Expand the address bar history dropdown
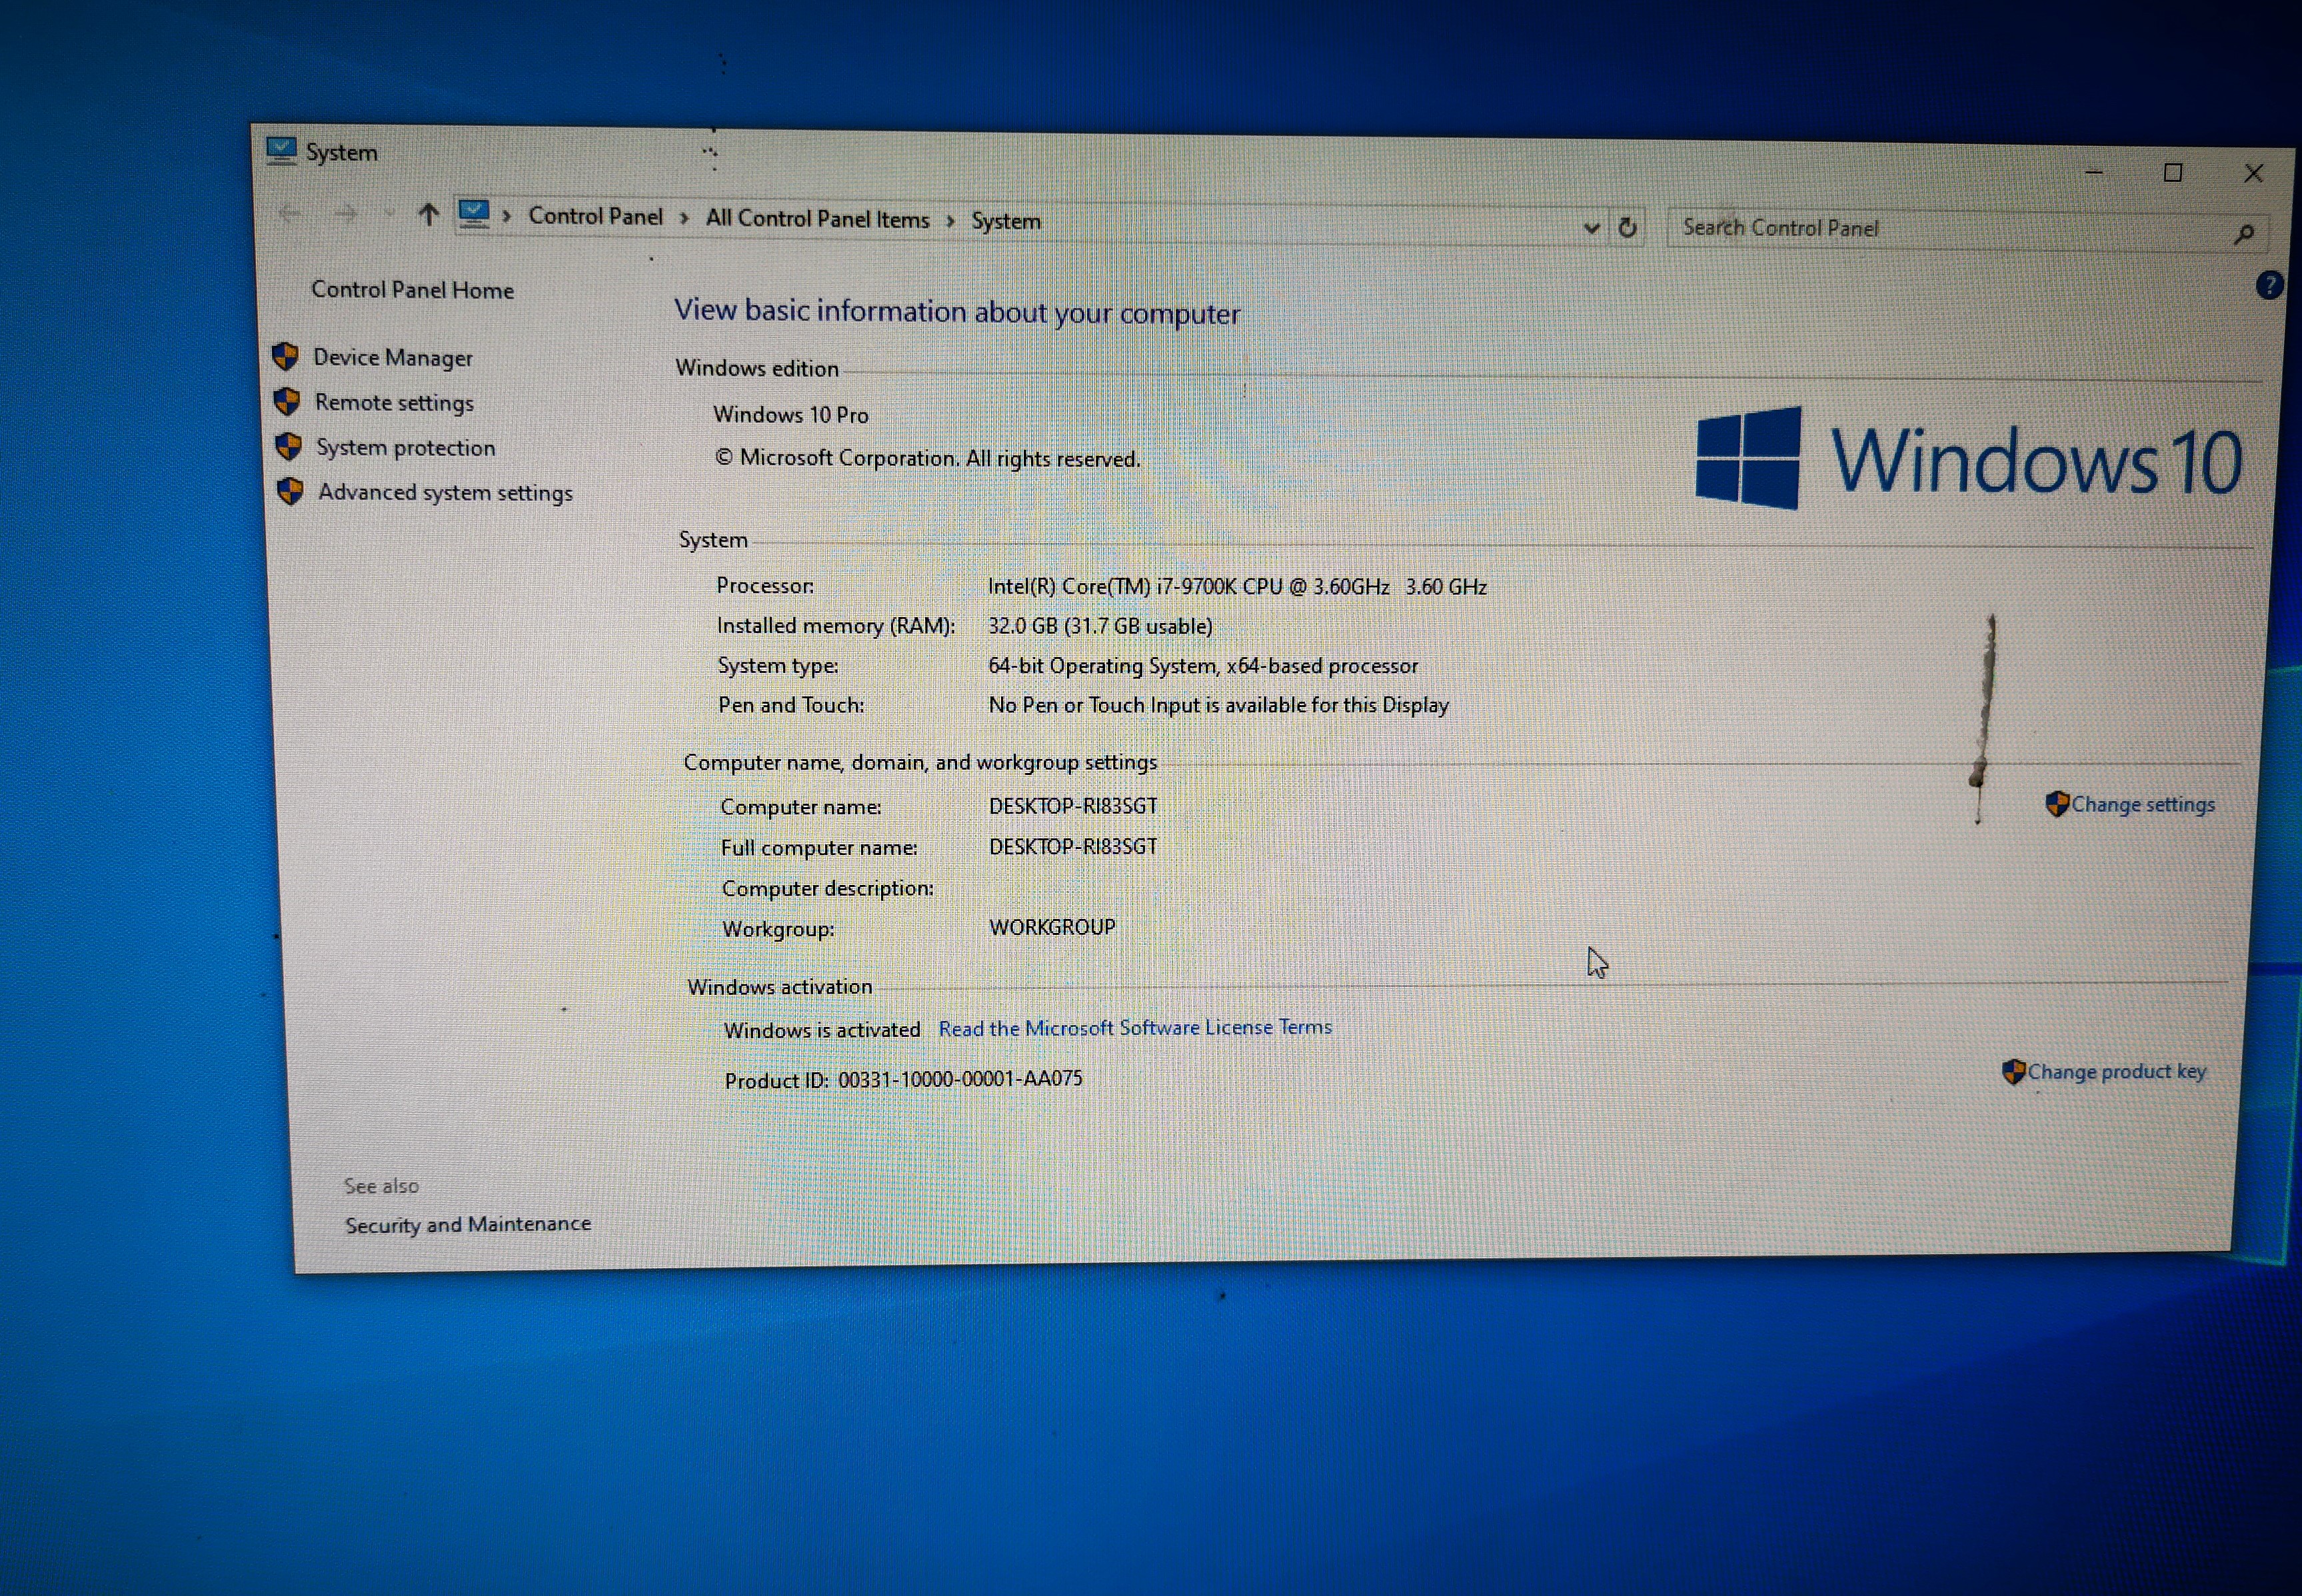The width and height of the screenshot is (2302, 1596). [1591, 228]
